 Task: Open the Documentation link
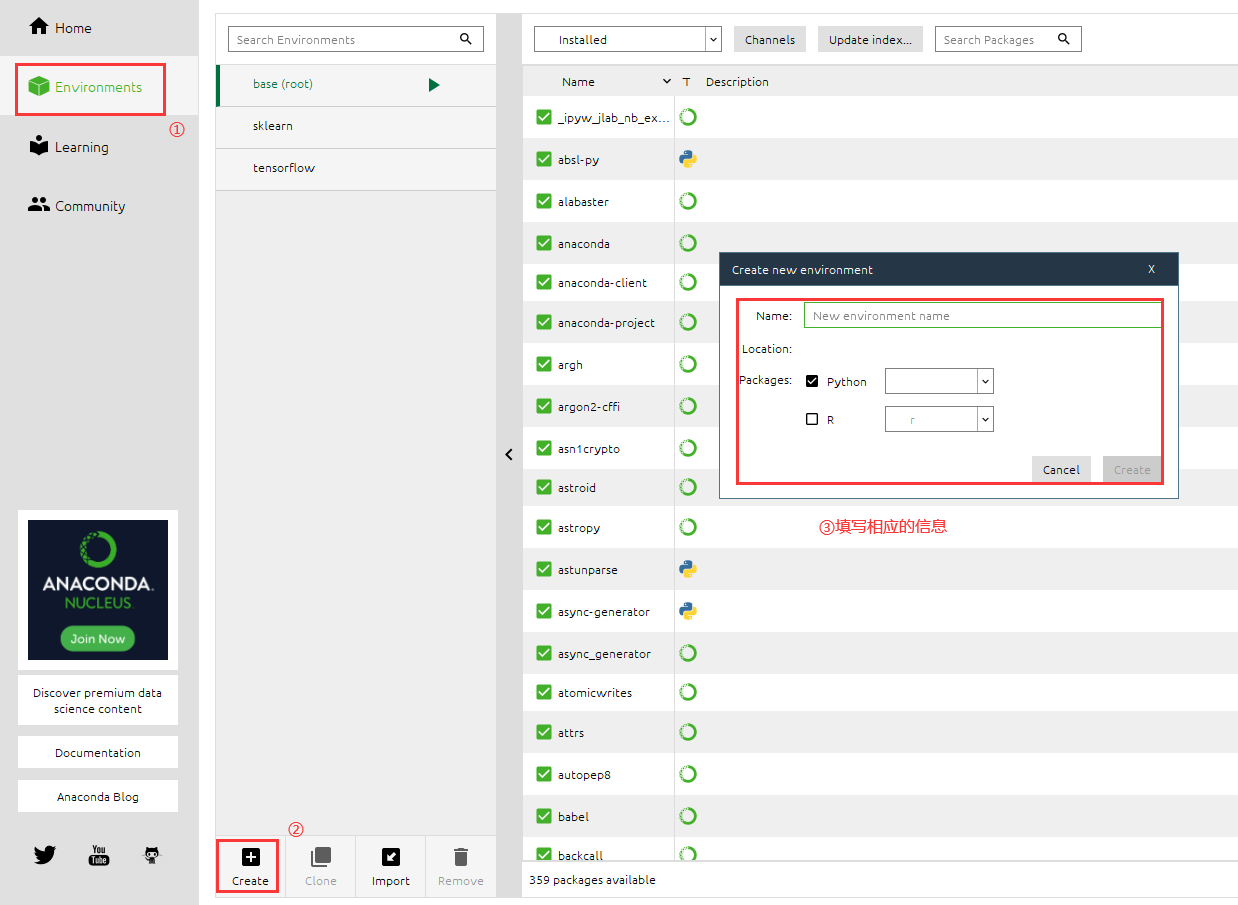tap(98, 753)
